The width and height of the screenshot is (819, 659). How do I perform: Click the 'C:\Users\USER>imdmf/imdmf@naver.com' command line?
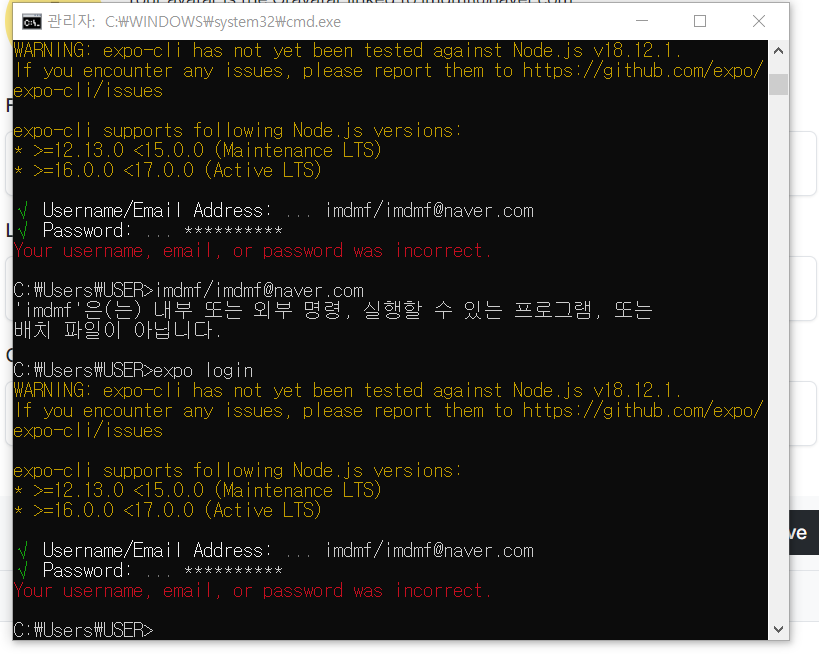click(189, 290)
